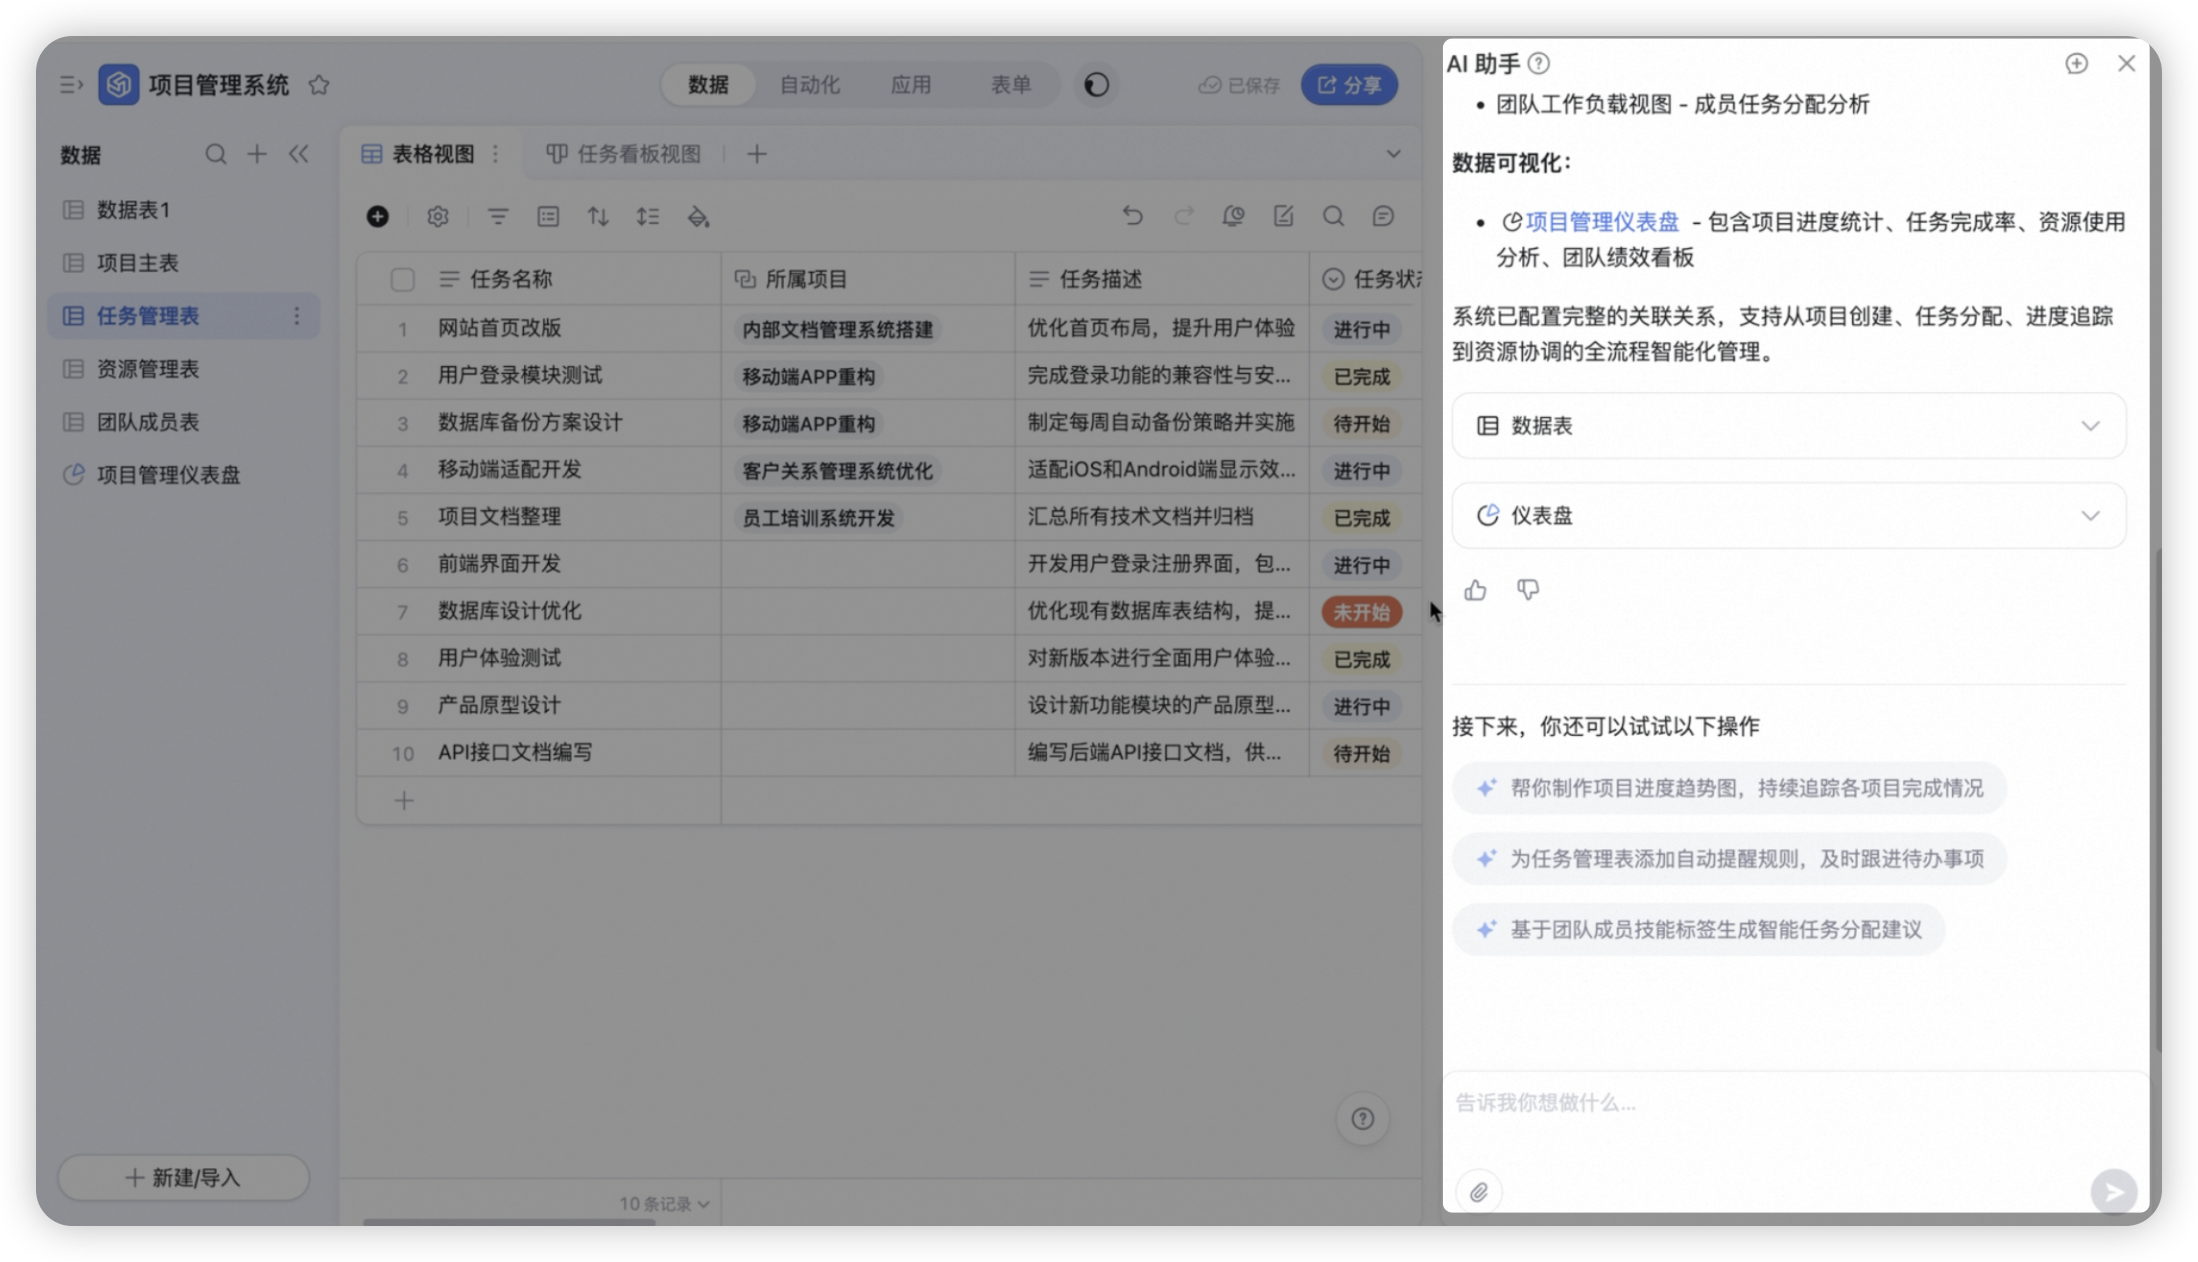Open 项目主表 in the sidebar
Image resolution: width=2198 pixels, height=1262 pixels.
185,263
